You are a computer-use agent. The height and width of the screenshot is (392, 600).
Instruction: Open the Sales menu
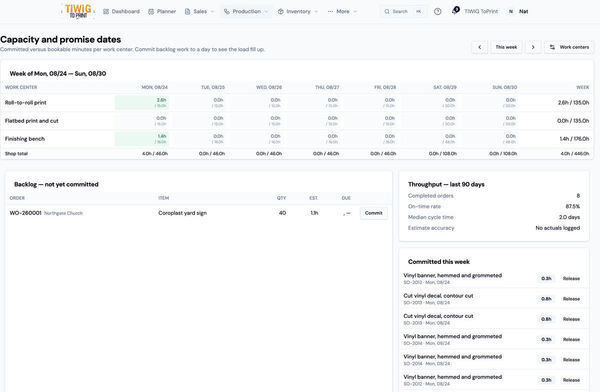click(199, 11)
